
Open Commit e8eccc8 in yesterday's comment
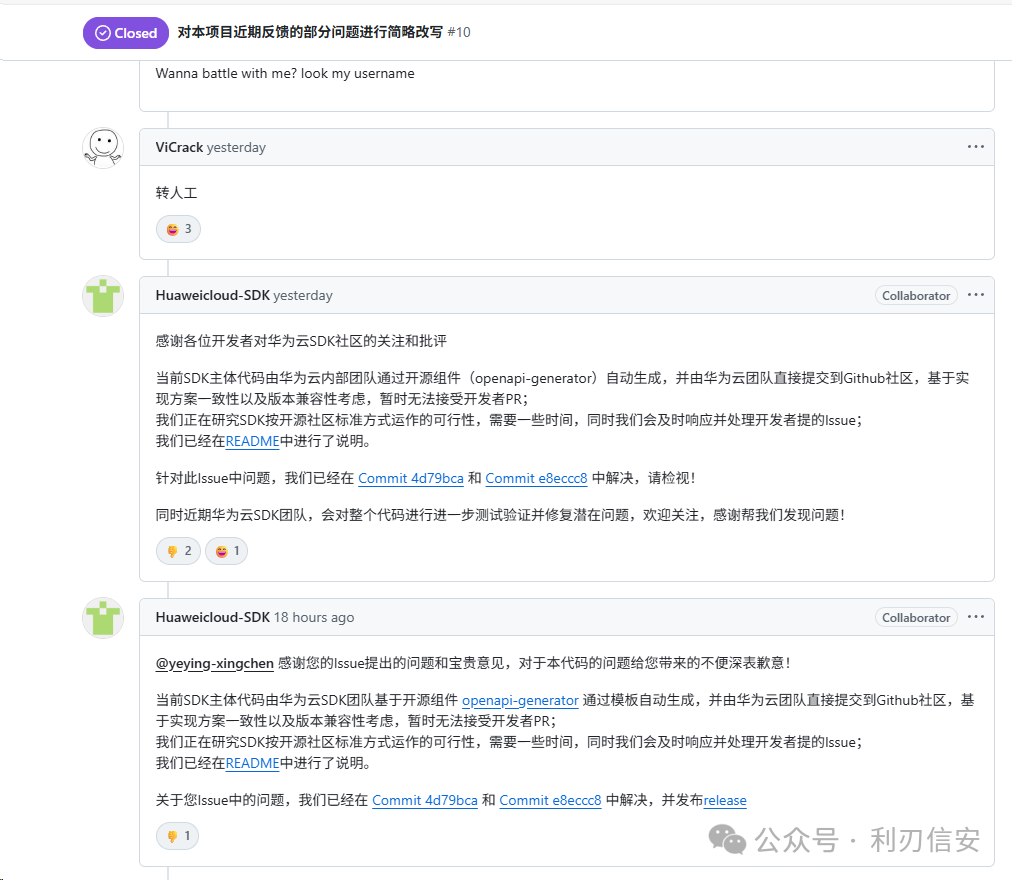[536, 478]
